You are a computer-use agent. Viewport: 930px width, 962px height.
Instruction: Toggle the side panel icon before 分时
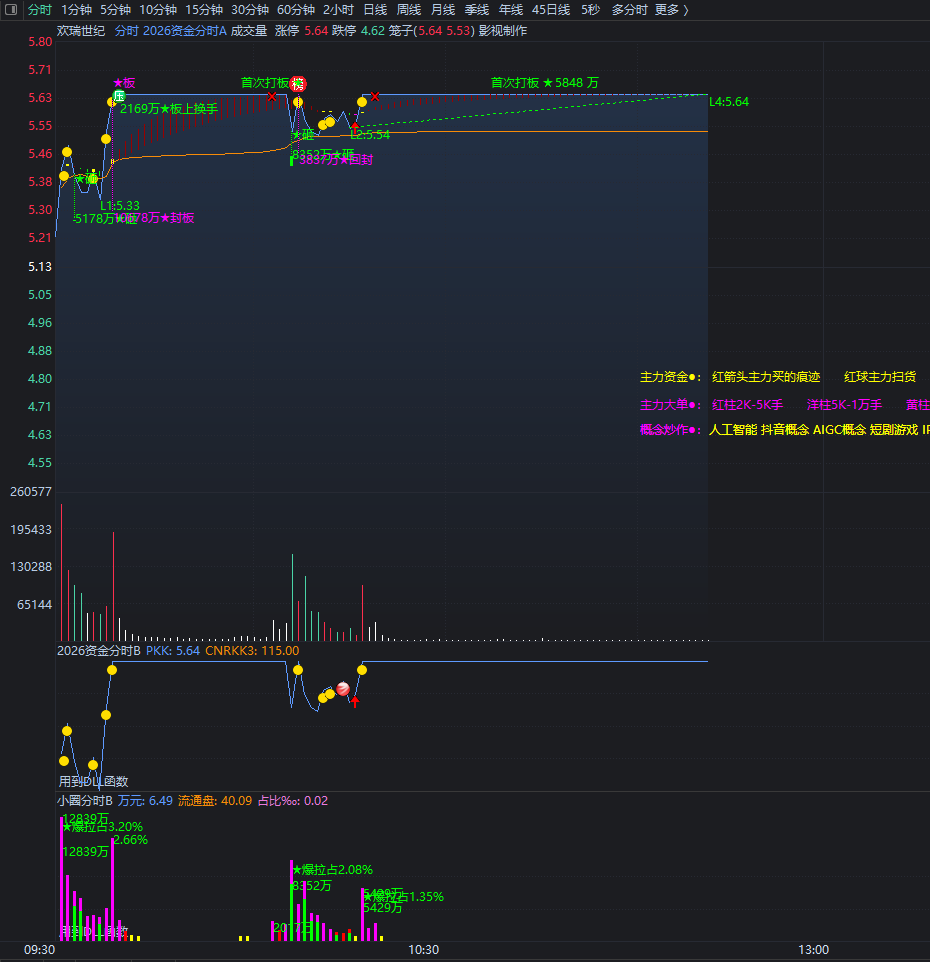(11, 10)
